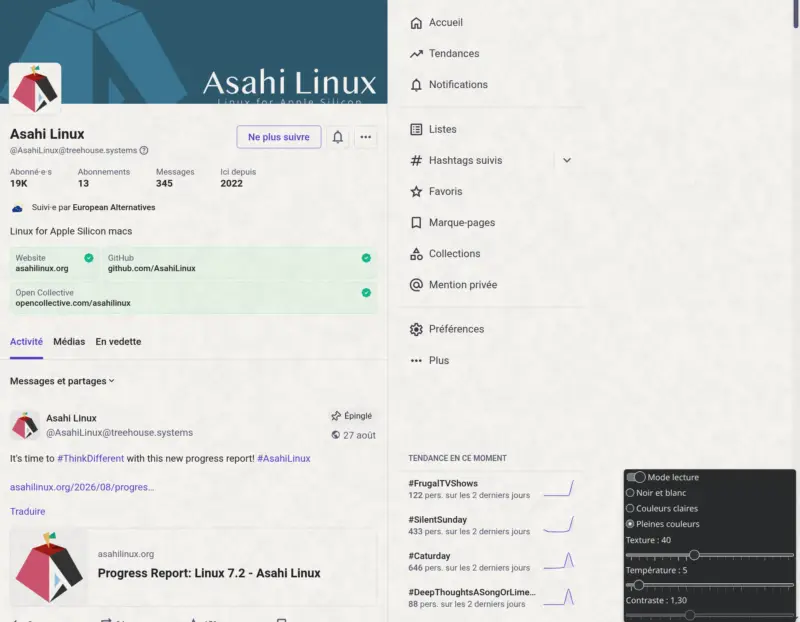Click the Messages 345 count
This screenshot has height=622, width=800.
(175, 178)
